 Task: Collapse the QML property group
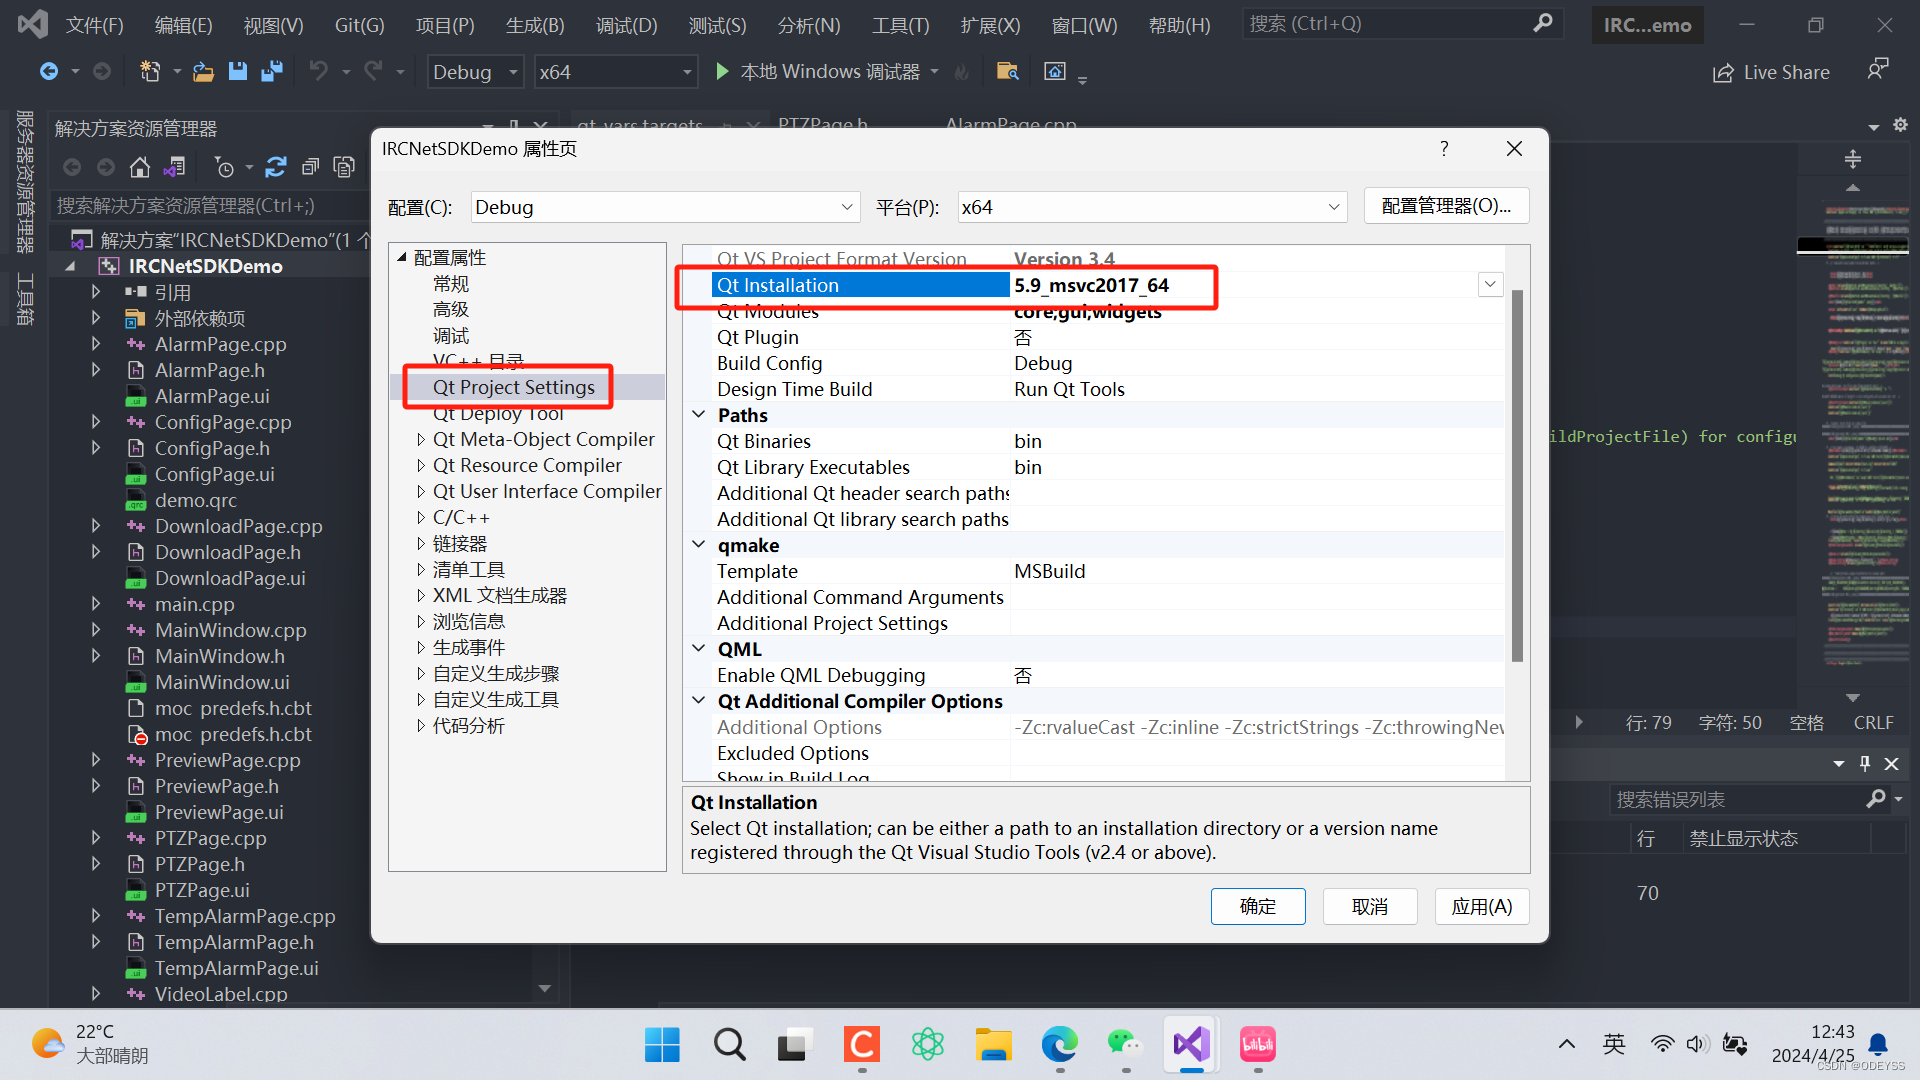pyautogui.click(x=699, y=648)
